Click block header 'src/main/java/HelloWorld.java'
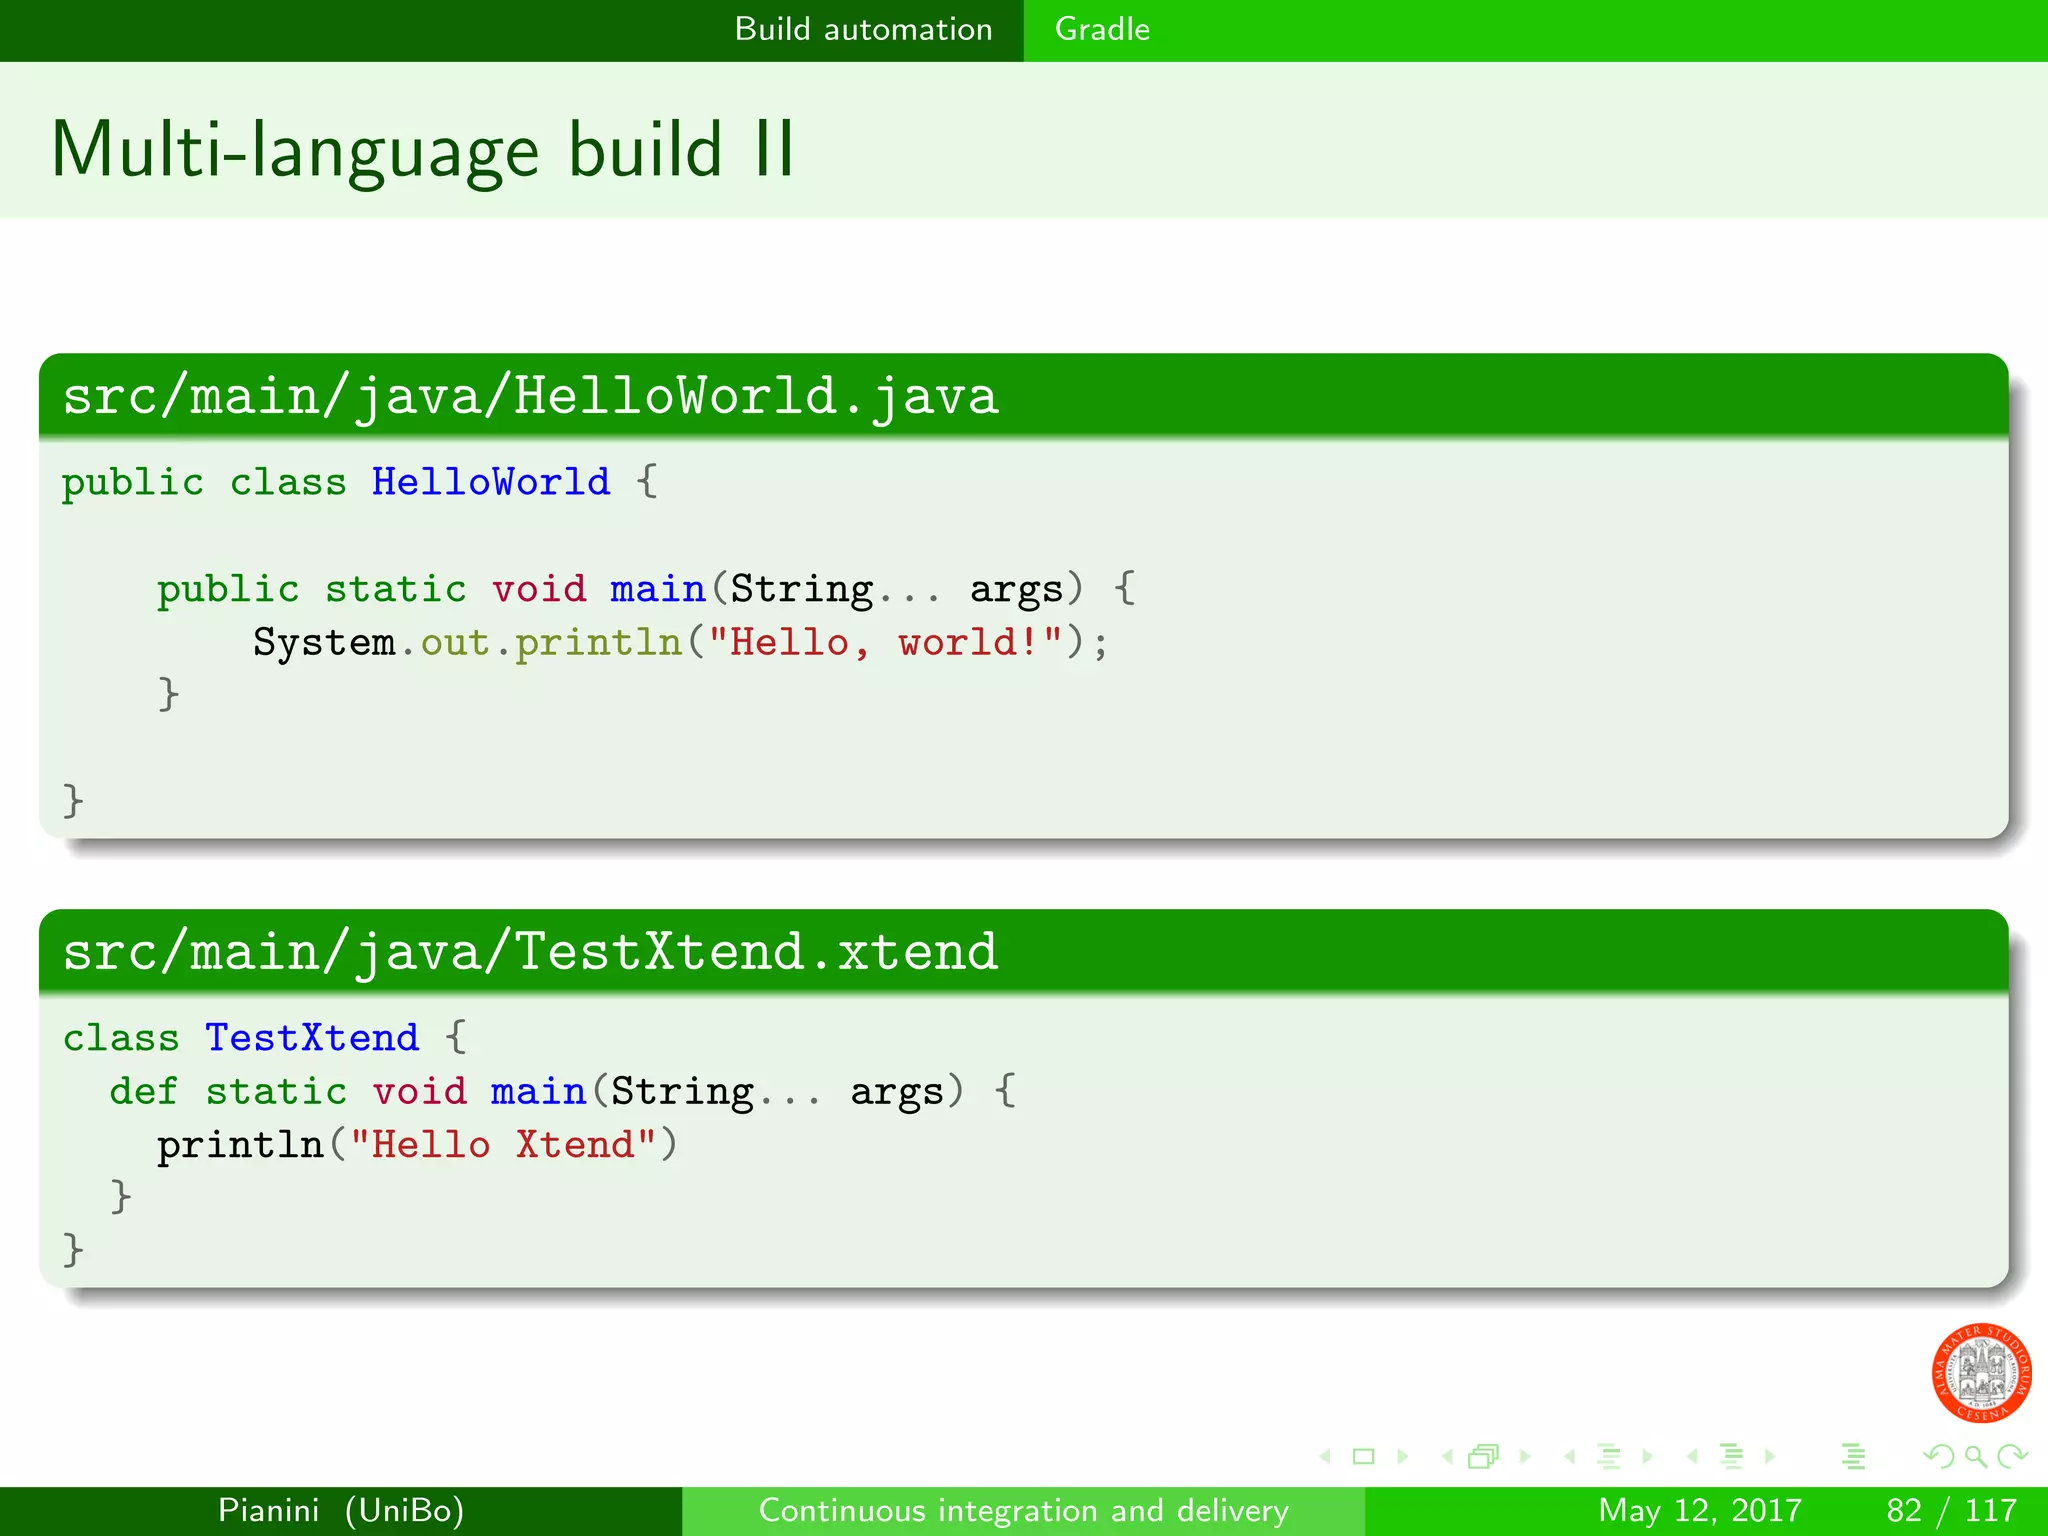The height and width of the screenshot is (1536, 2048). (530, 397)
